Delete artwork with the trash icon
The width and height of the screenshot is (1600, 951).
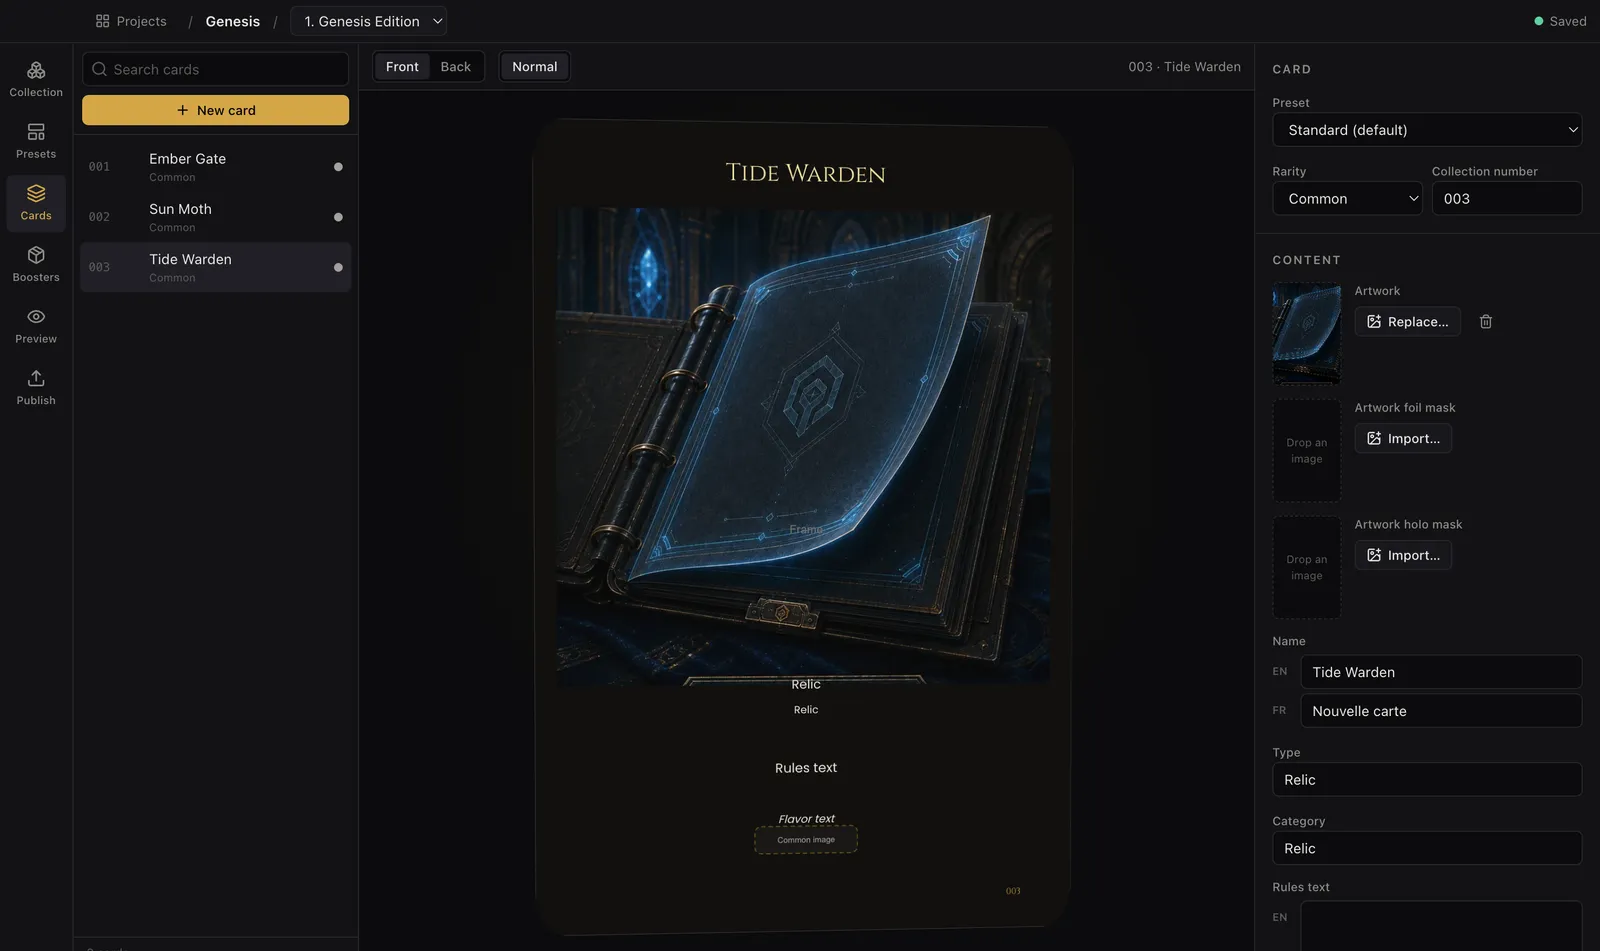pyautogui.click(x=1486, y=322)
